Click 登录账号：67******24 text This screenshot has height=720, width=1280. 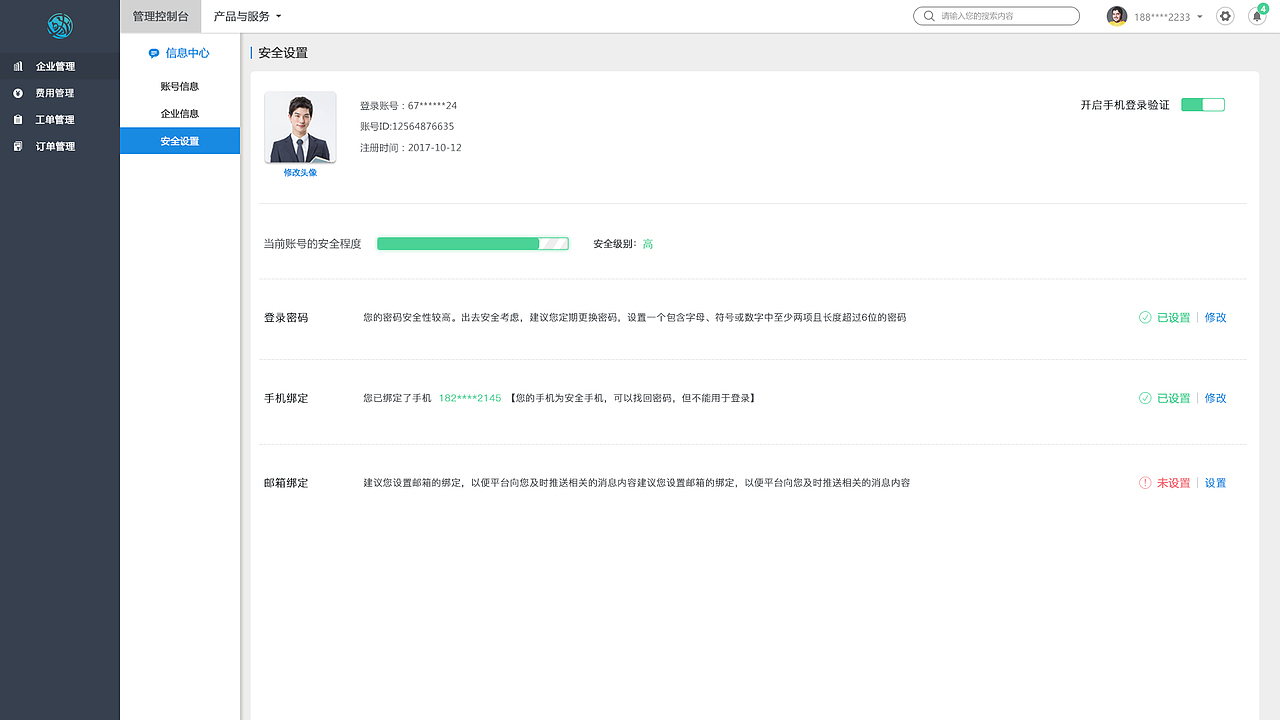(x=408, y=105)
